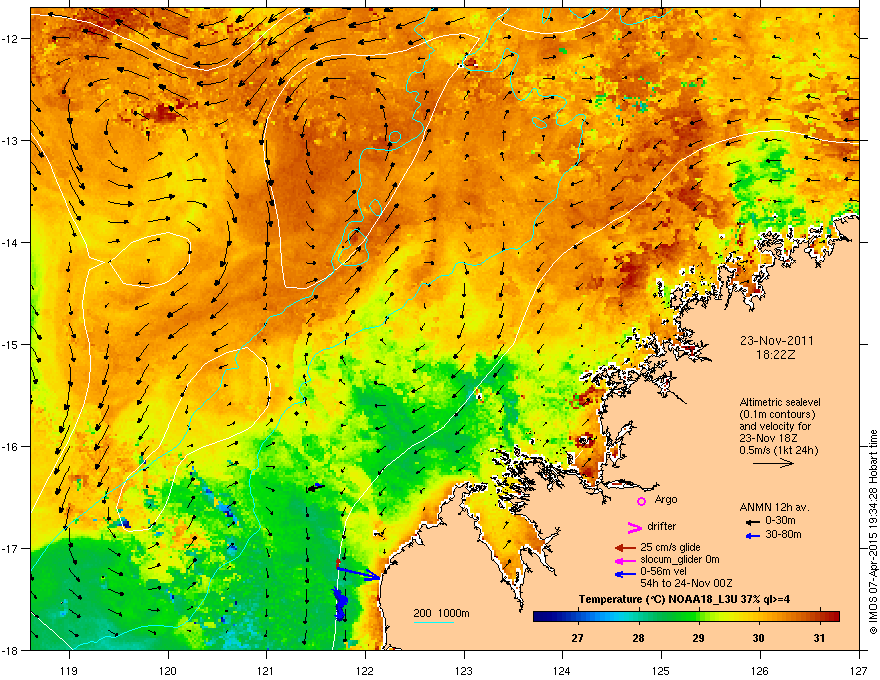This screenshot has width=880, height=680.
Task: Click the longitude axis label '123'
Action: (464, 670)
